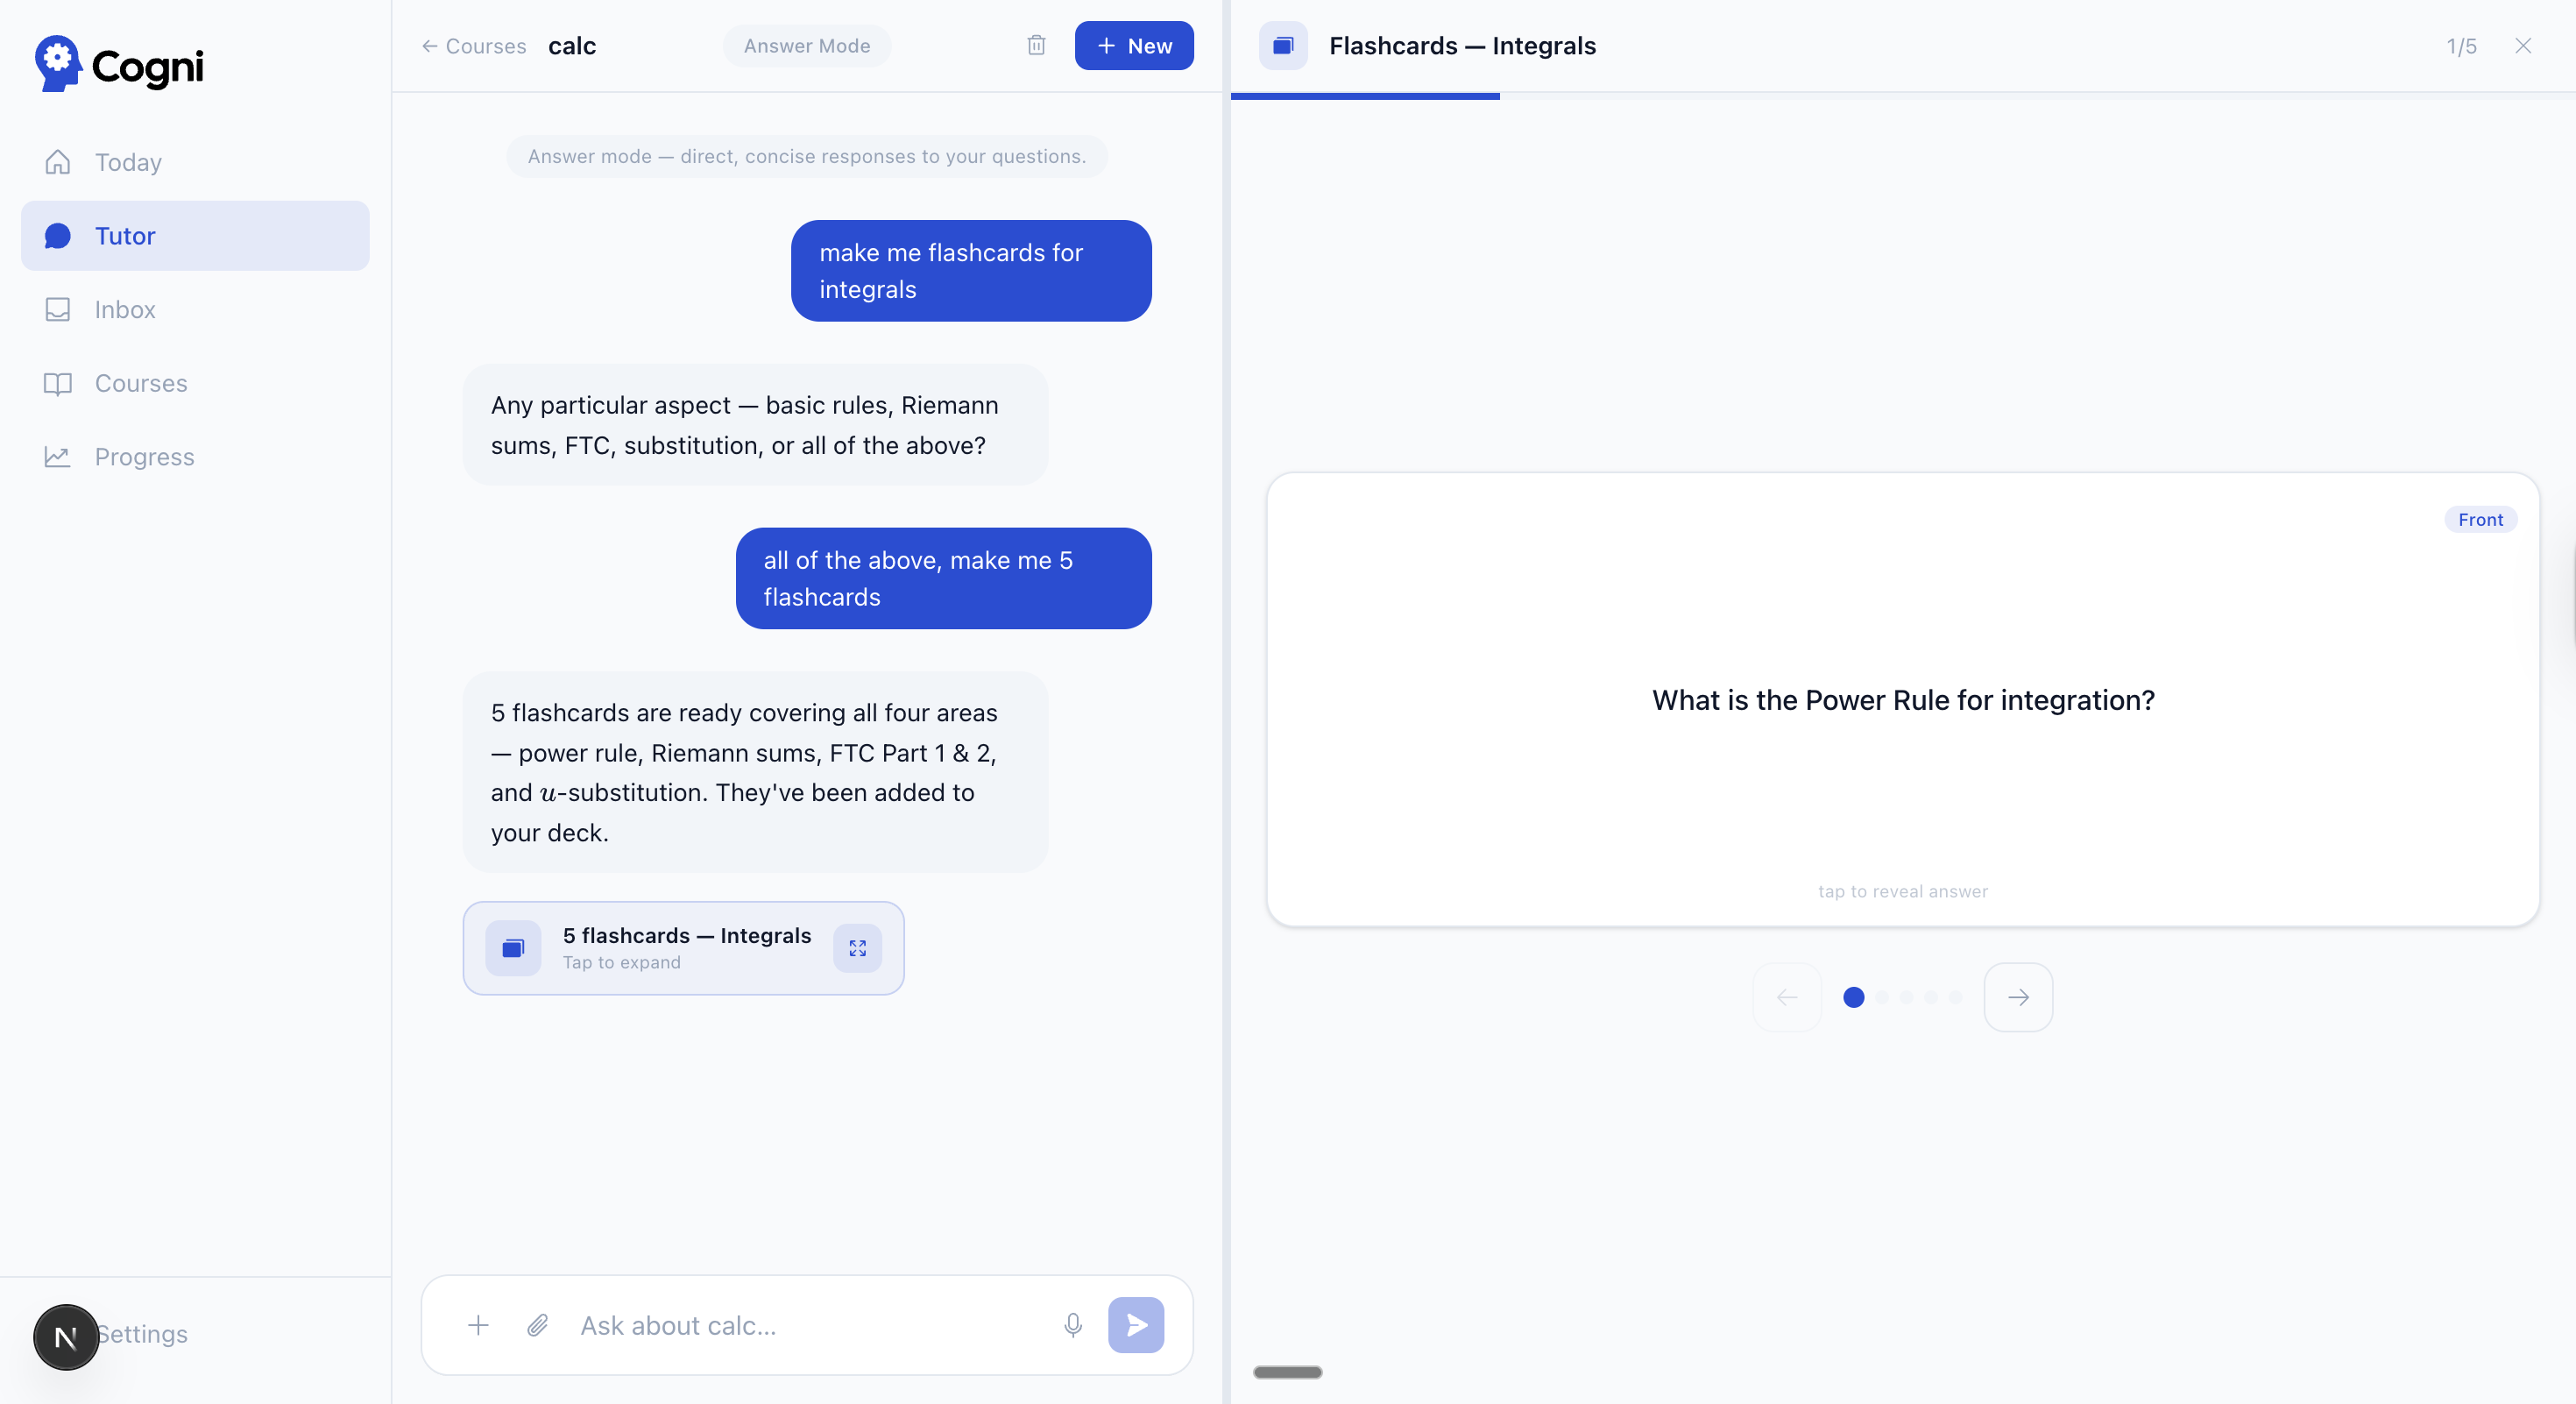Click the 'all of the above' user message
The height and width of the screenshot is (1404, 2576).
(x=943, y=578)
